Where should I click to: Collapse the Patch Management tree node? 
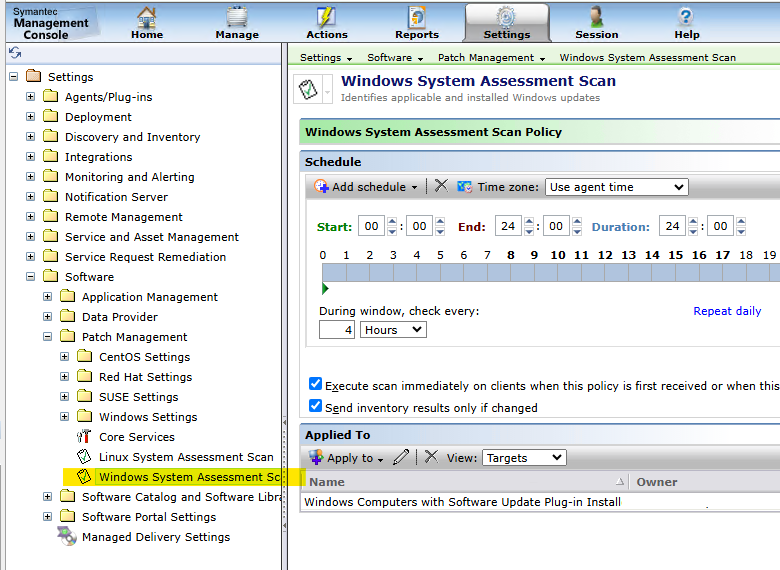48,337
